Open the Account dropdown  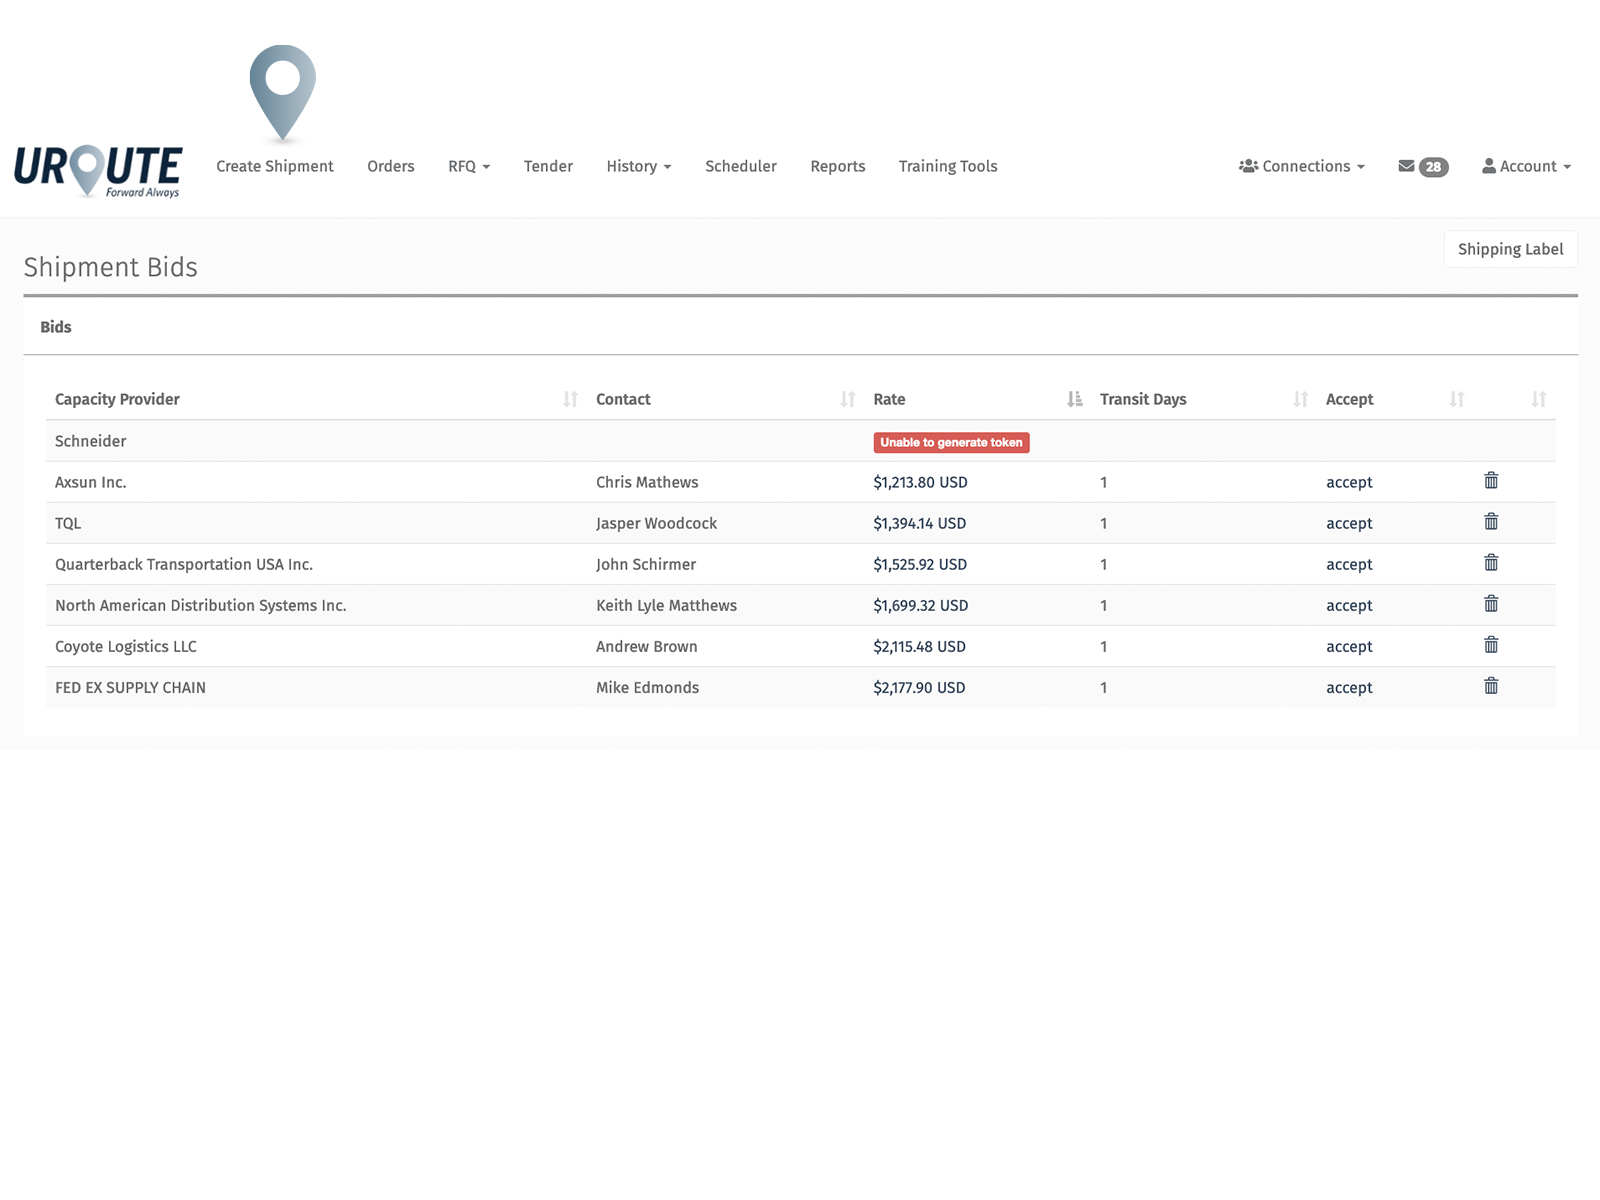click(x=1527, y=167)
